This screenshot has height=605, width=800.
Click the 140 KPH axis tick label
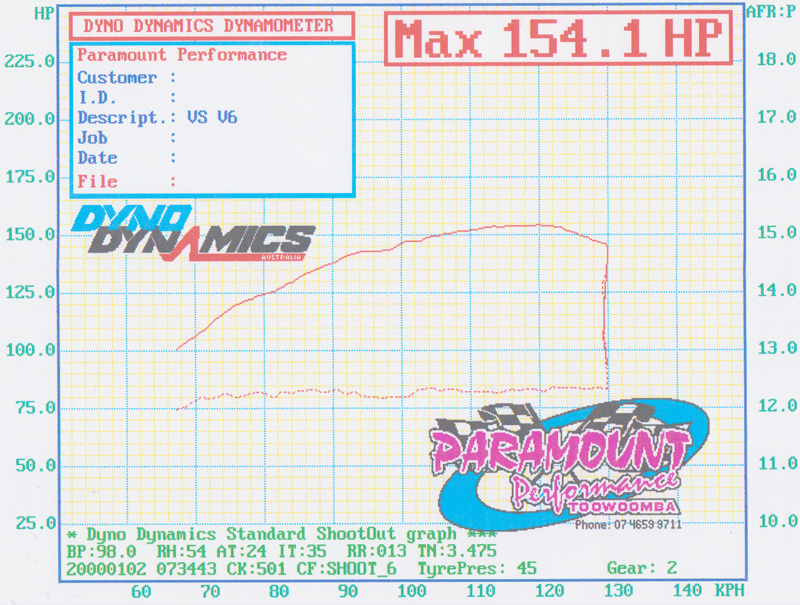pos(687,590)
